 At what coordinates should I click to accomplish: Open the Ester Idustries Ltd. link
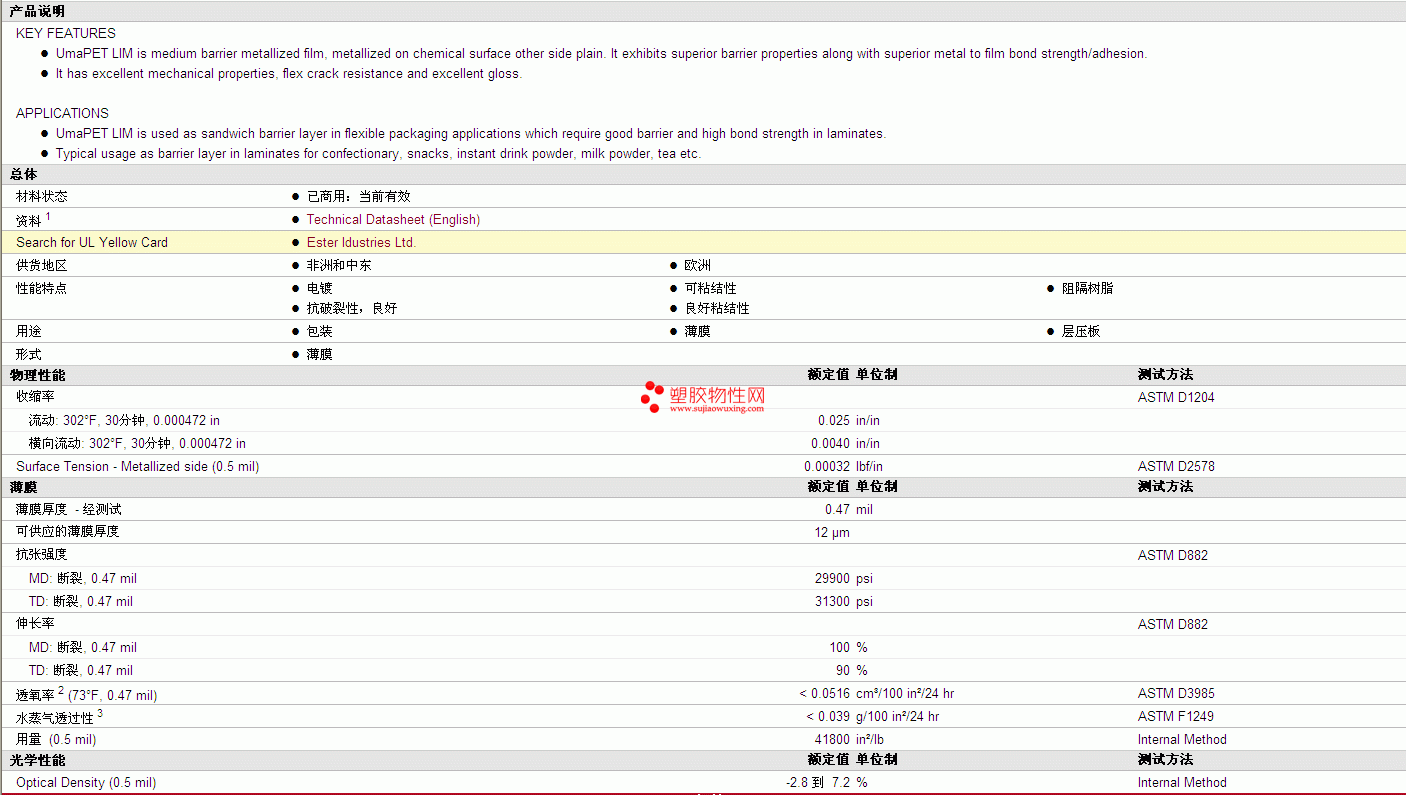pos(361,243)
